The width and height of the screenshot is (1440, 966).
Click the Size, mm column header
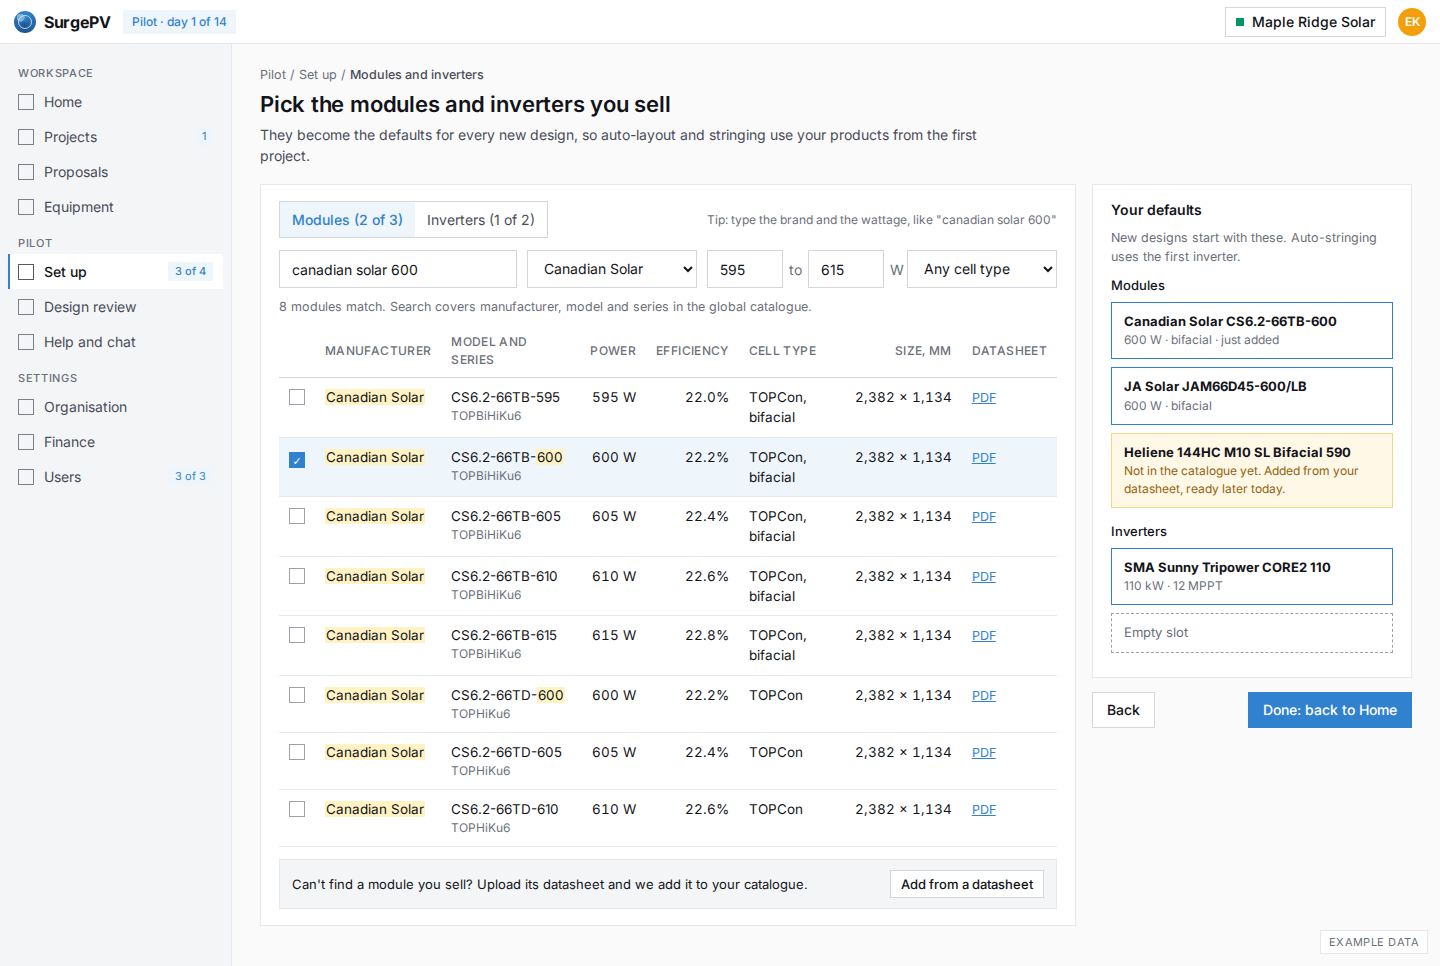(923, 351)
